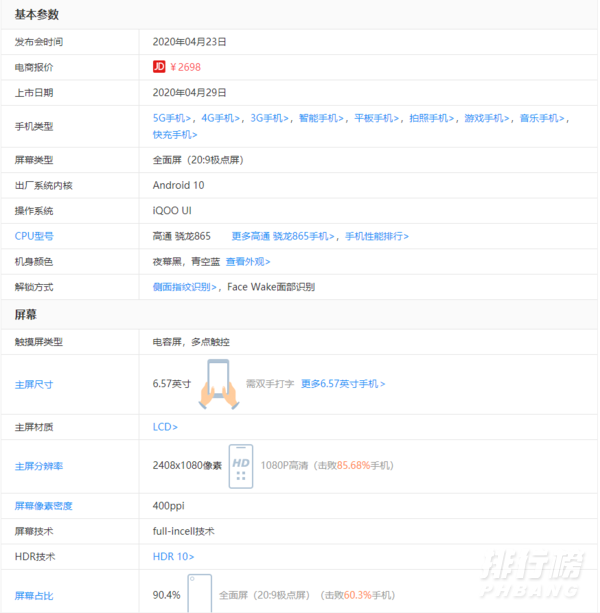The width and height of the screenshot is (600, 613).
Task: Click the 90.4% screen ratio value
Action: pyautogui.click(x=167, y=595)
